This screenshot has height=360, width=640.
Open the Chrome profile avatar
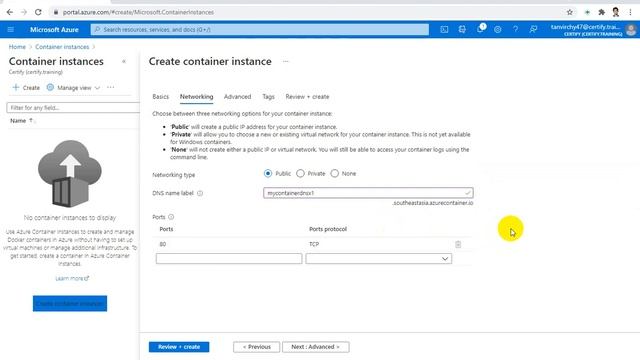[x=616, y=12]
